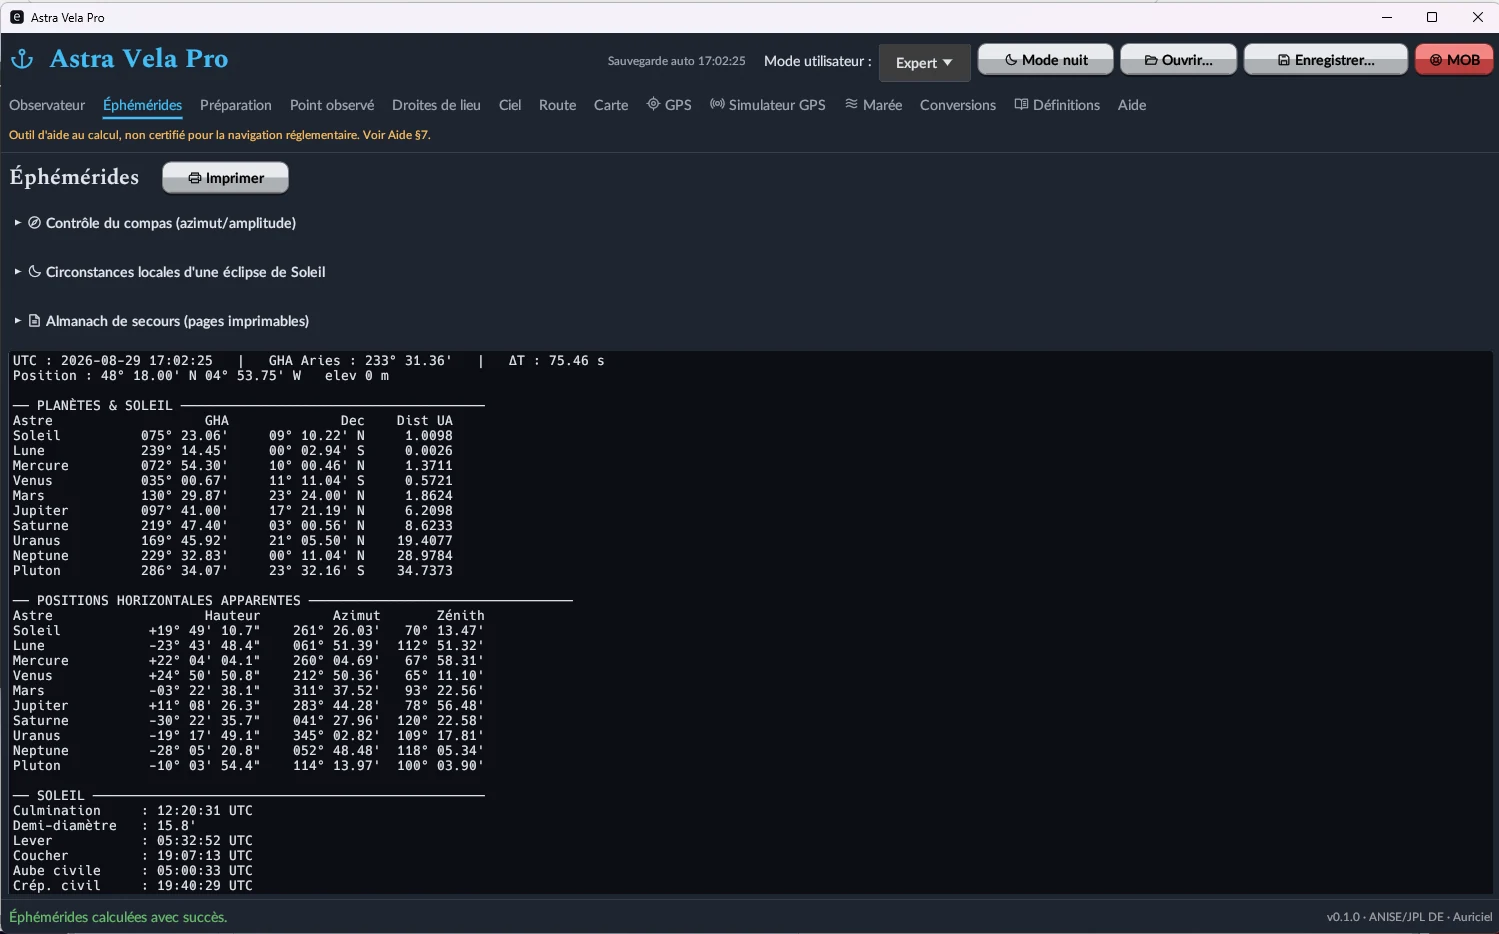Click Lune row with GHA 239° 14.45'

(233, 451)
